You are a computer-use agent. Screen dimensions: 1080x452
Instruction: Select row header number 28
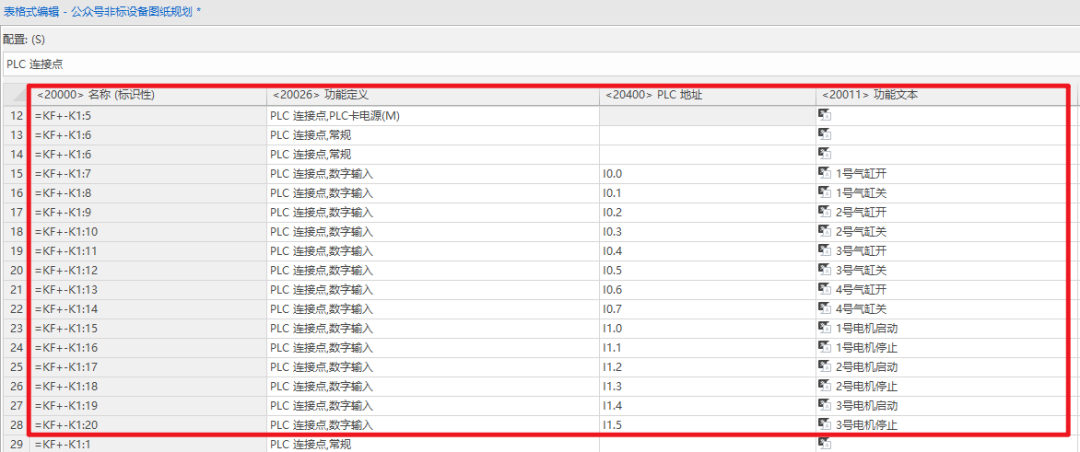(x=16, y=424)
